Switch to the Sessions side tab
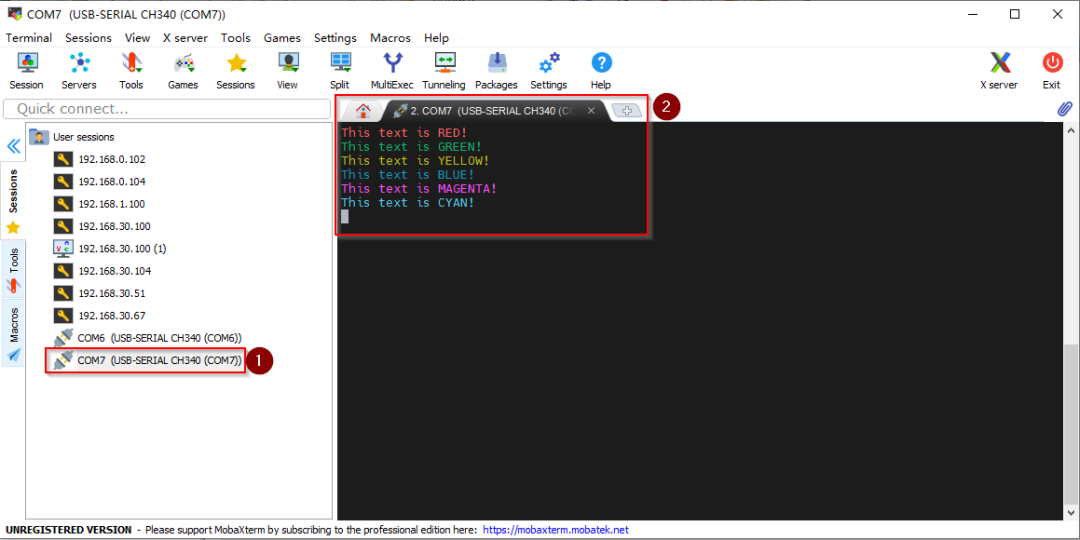This screenshot has width=1080, height=540. coord(13,200)
